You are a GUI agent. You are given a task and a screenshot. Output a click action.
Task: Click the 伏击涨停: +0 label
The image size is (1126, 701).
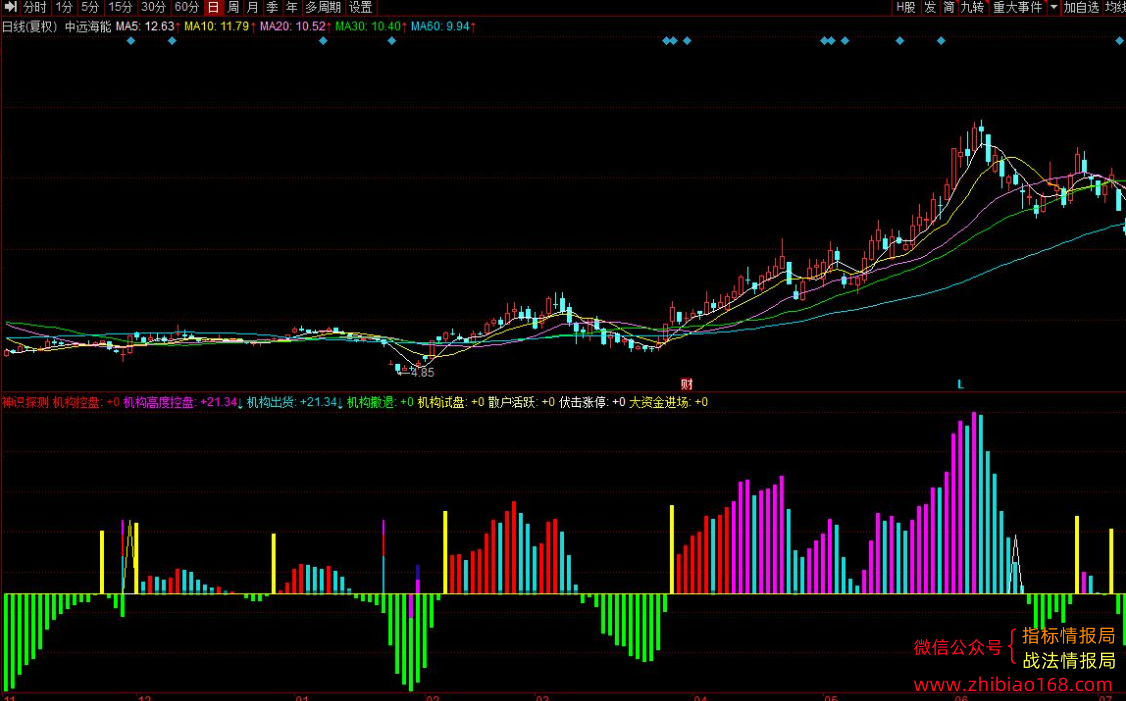pyautogui.click(x=592, y=402)
